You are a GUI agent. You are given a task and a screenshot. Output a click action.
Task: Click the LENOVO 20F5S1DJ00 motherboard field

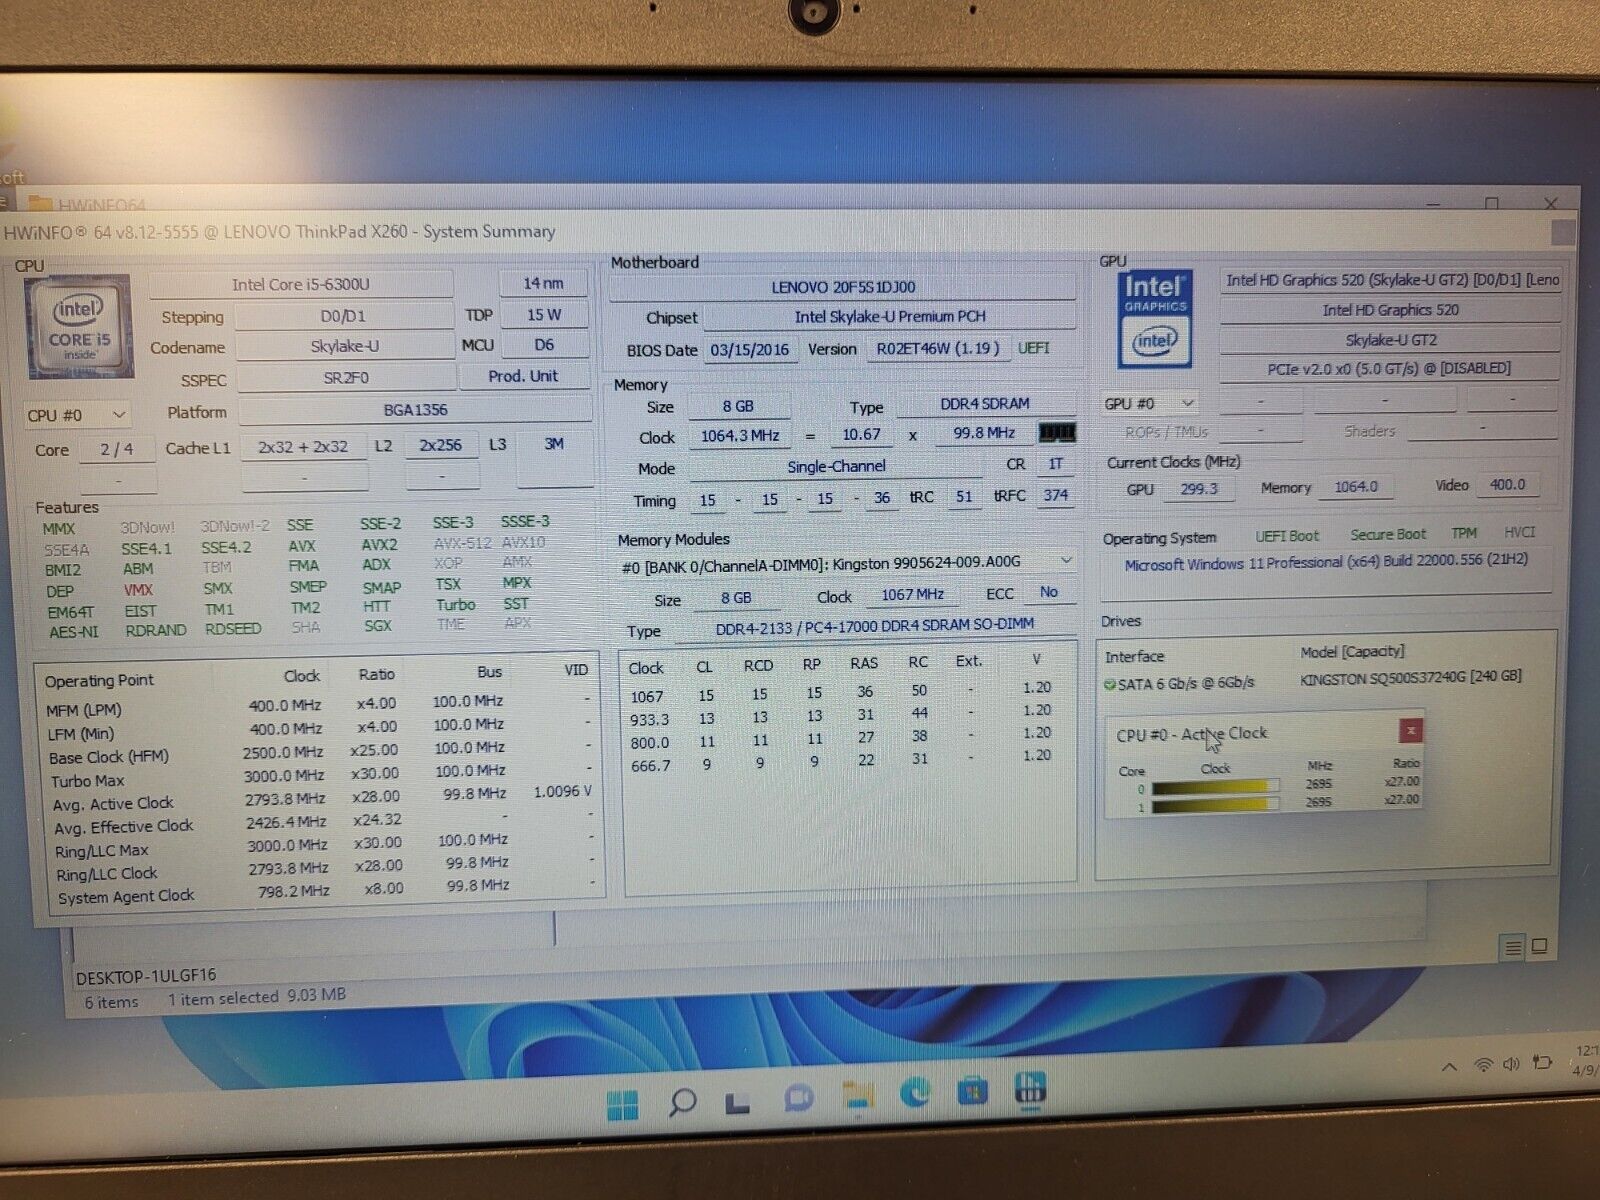point(843,287)
